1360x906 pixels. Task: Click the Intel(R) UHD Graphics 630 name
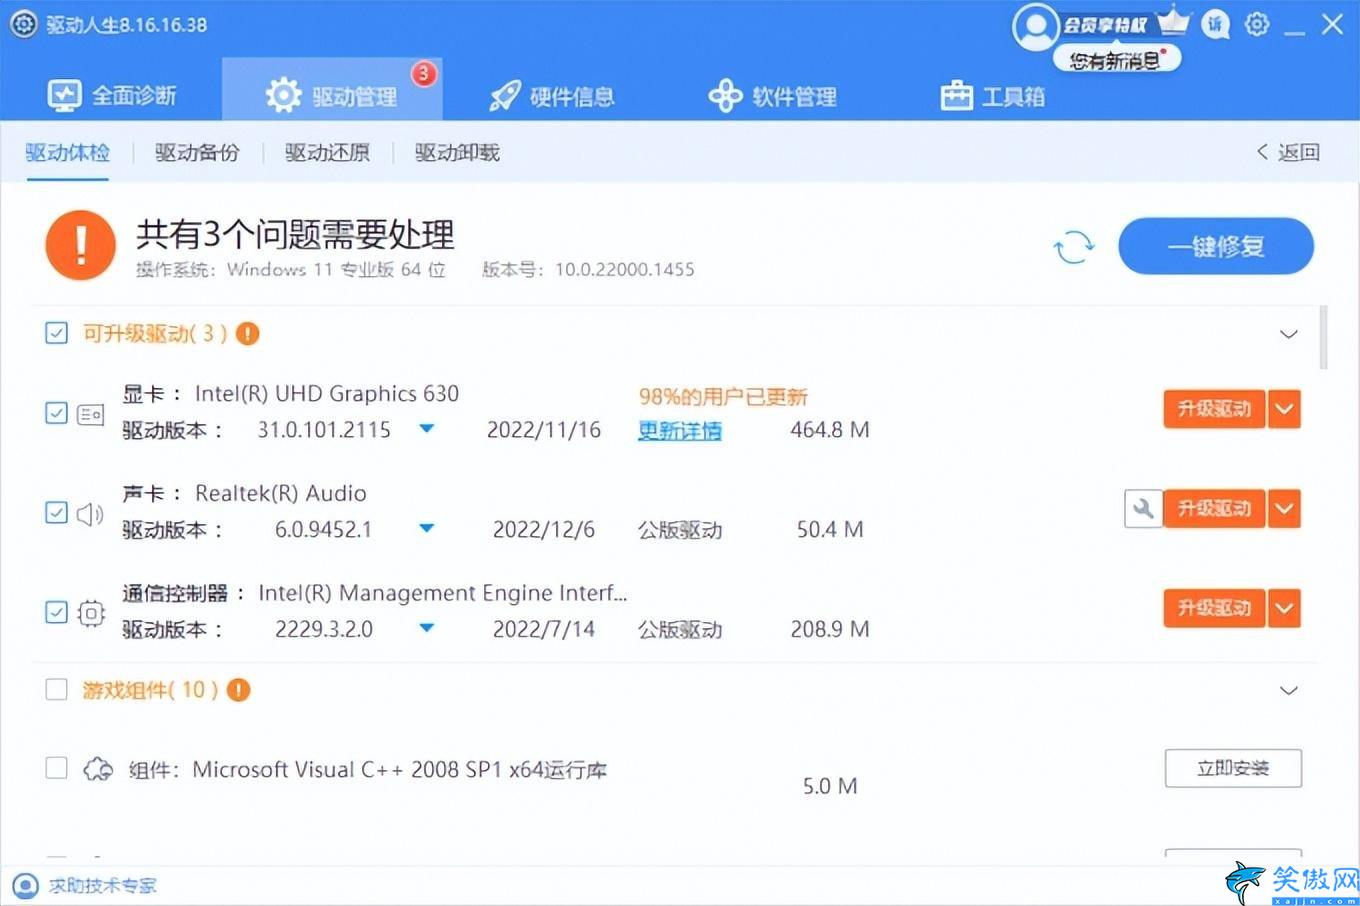(x=327, y=394)
